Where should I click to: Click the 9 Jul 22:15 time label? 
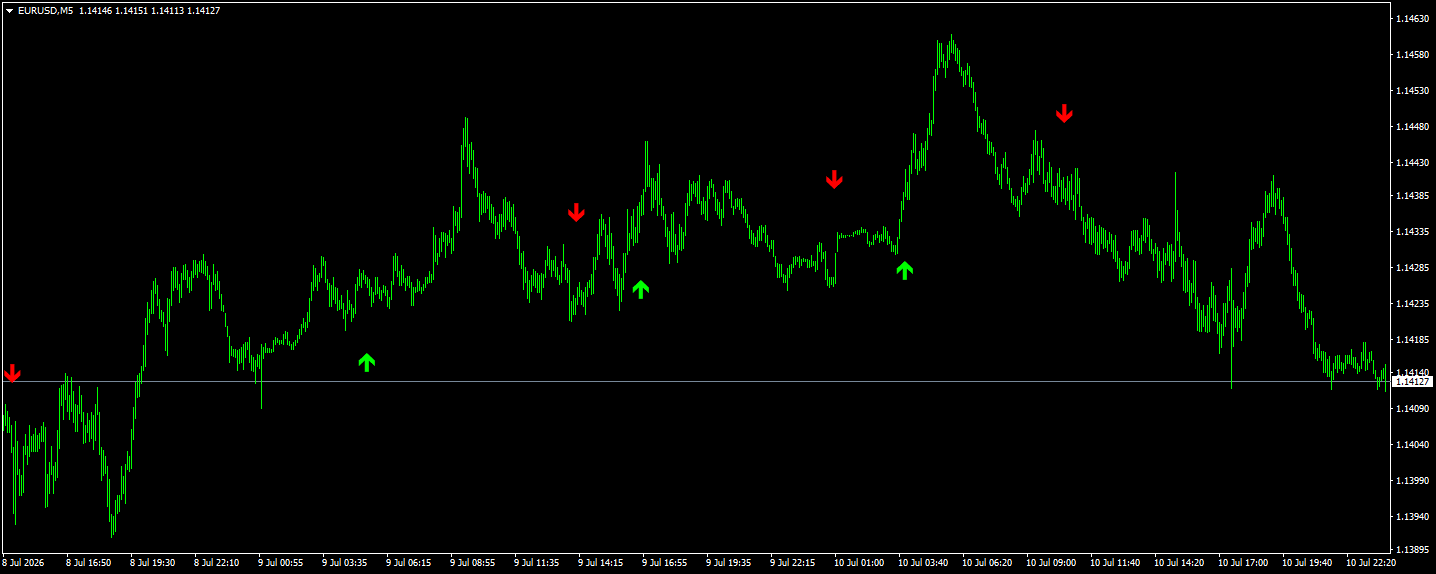tap(793, 563)
